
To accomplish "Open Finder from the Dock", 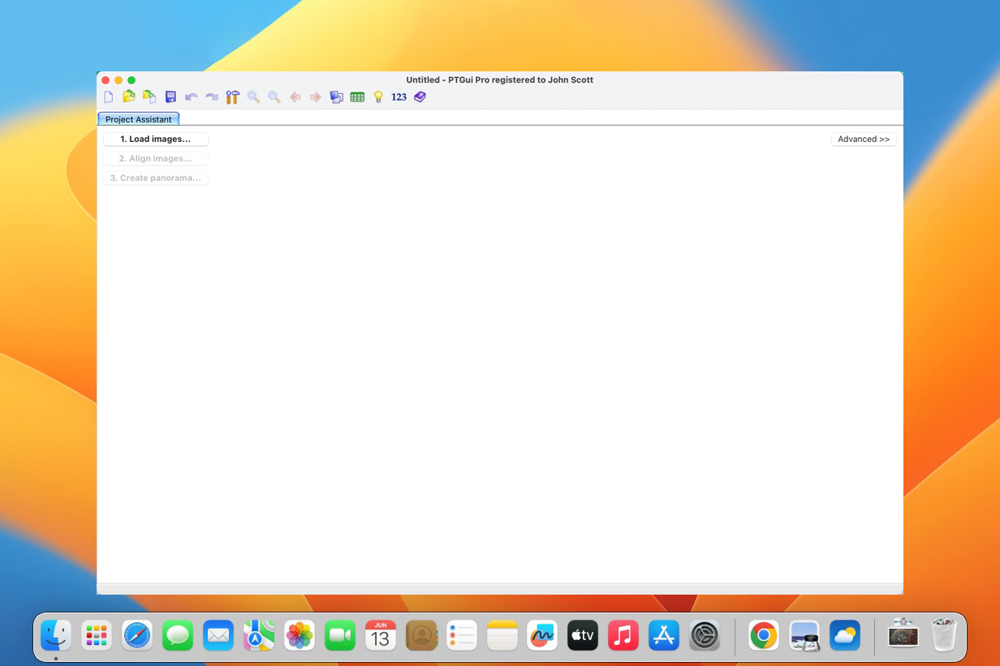I will click(x=56, y=635).
